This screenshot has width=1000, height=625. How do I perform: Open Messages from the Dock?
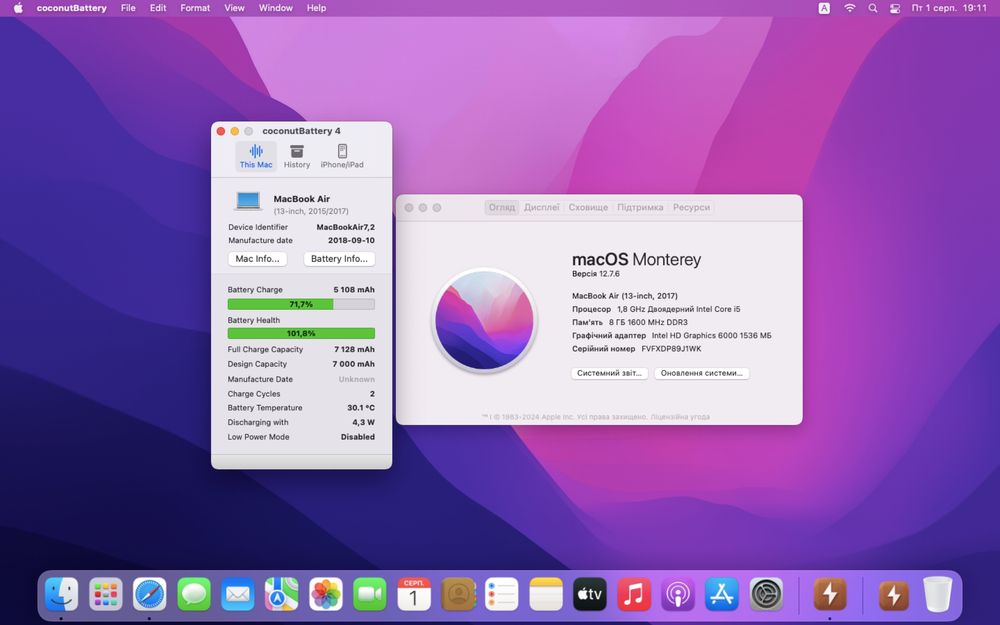(x=194, y=594)
